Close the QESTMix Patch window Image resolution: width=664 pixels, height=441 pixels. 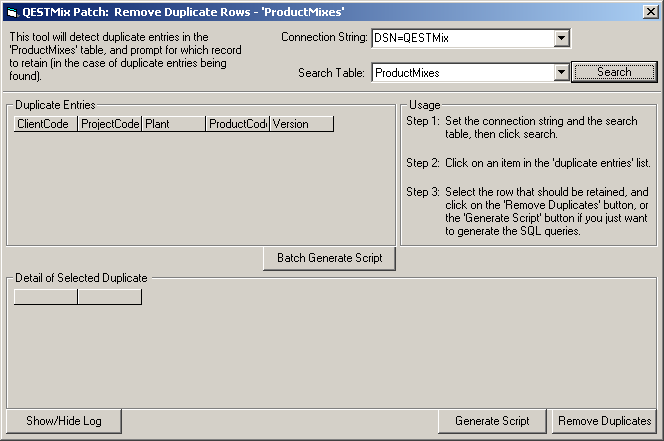(x=650, y=11)
